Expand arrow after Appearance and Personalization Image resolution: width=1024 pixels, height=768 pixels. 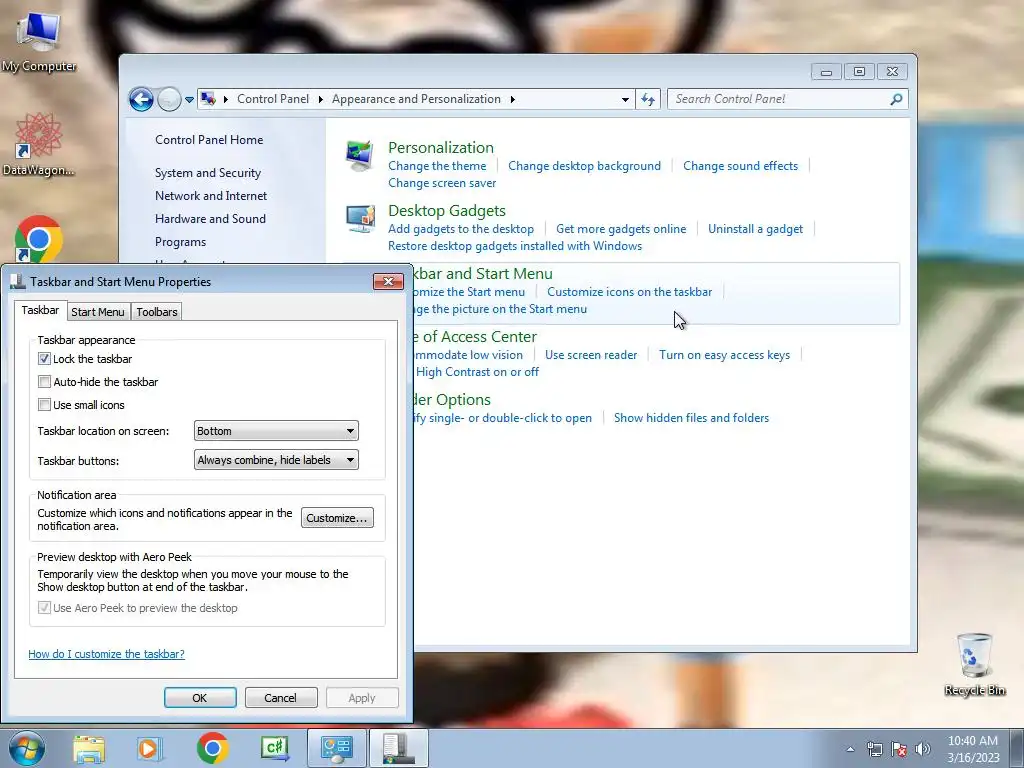513,99
